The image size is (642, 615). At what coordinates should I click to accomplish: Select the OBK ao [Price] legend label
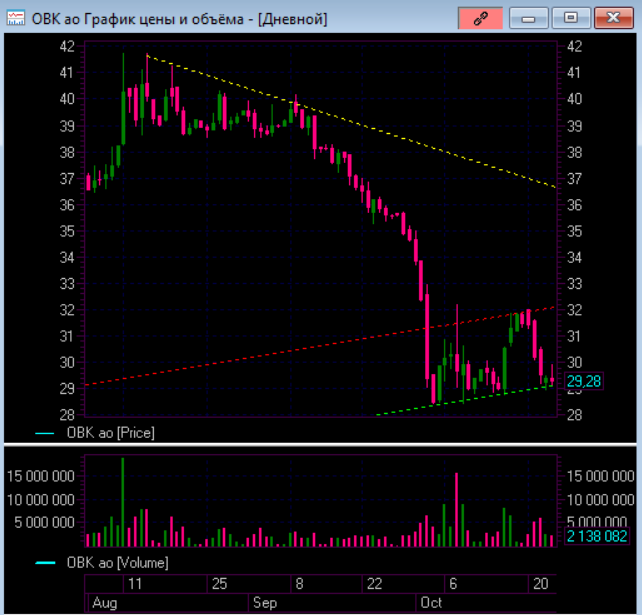tap(111, 433)
